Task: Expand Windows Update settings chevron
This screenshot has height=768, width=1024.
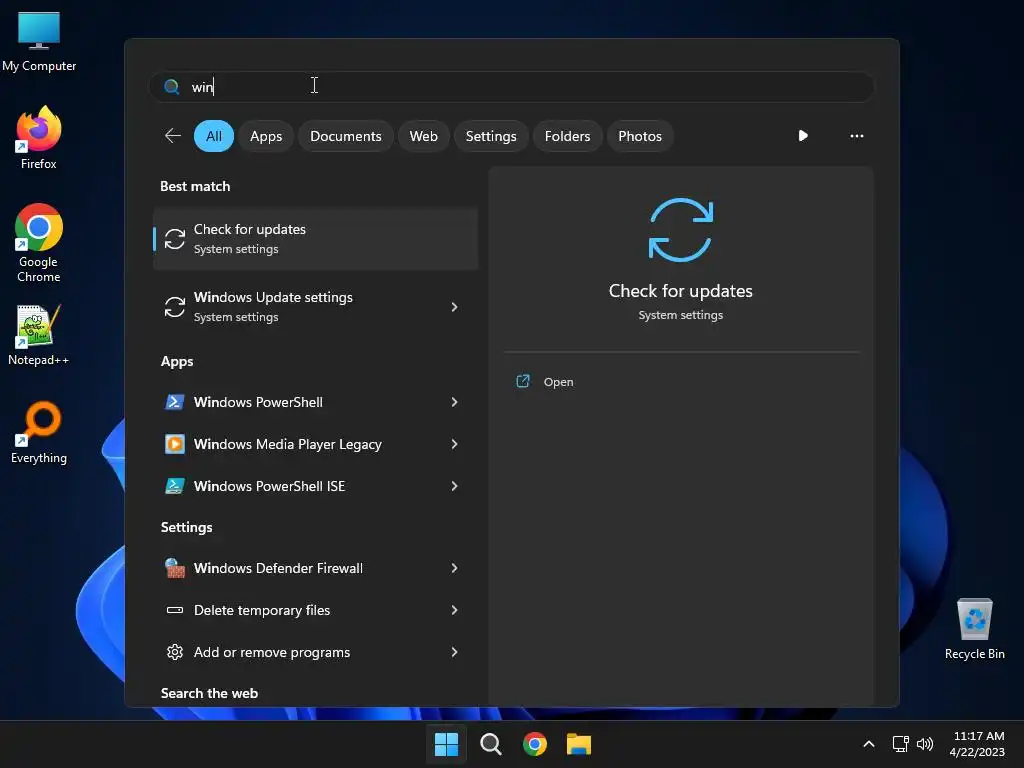Action: [x=455, y=306]
